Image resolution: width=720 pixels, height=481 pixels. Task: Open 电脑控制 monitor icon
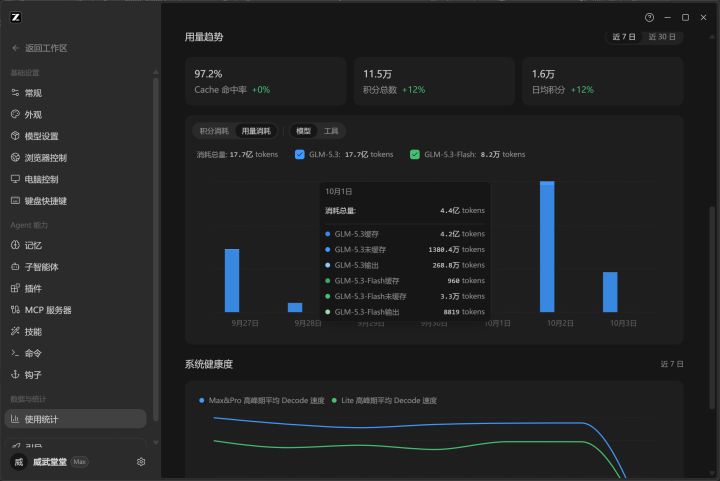(x=15, y=179)
